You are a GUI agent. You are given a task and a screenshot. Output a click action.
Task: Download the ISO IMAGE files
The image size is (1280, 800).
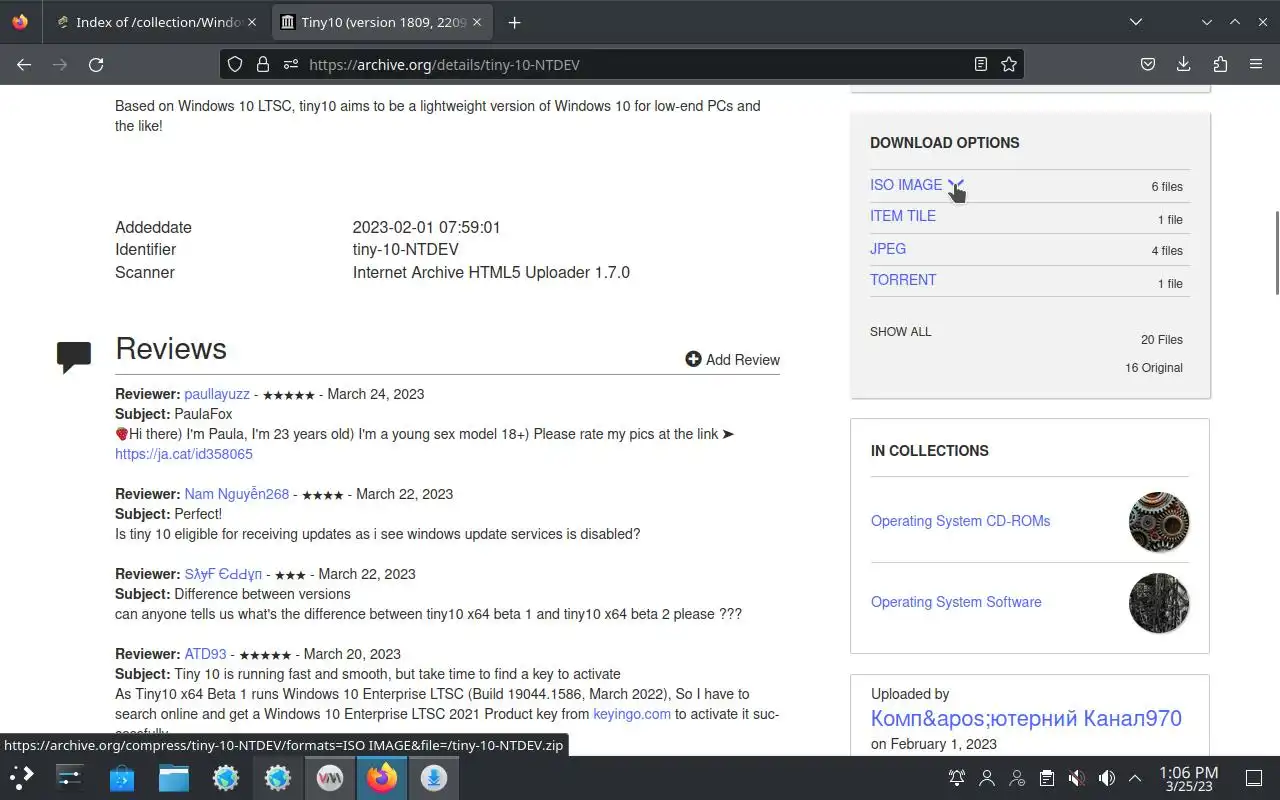[x=906, y=185]
